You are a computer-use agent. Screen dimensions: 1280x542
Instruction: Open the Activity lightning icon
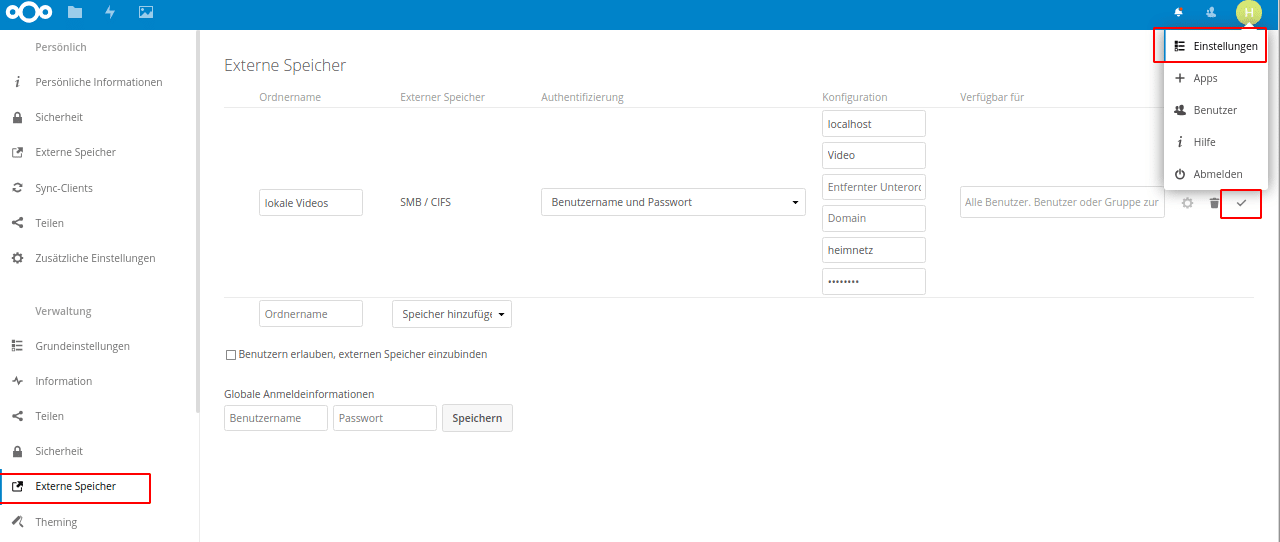coord(110,13)
